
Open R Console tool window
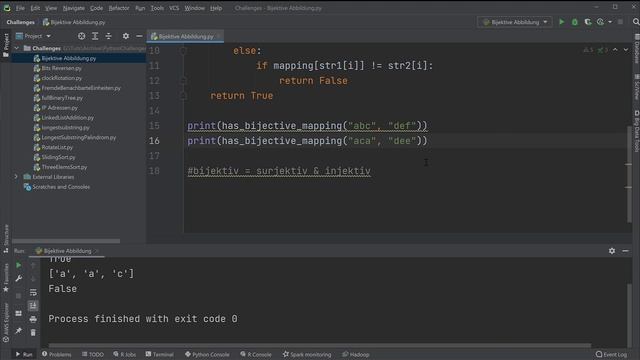click(x=256, y=354)
